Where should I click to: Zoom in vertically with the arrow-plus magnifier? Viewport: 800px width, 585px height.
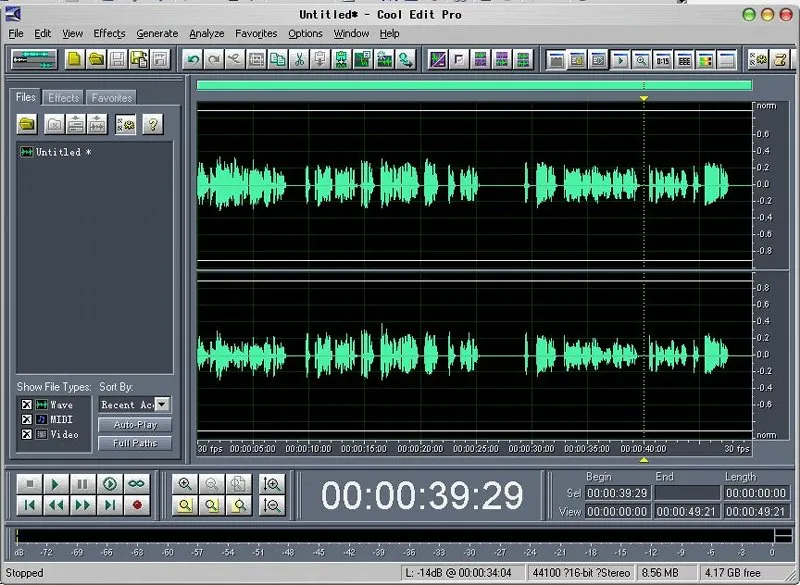pos(271,484)
